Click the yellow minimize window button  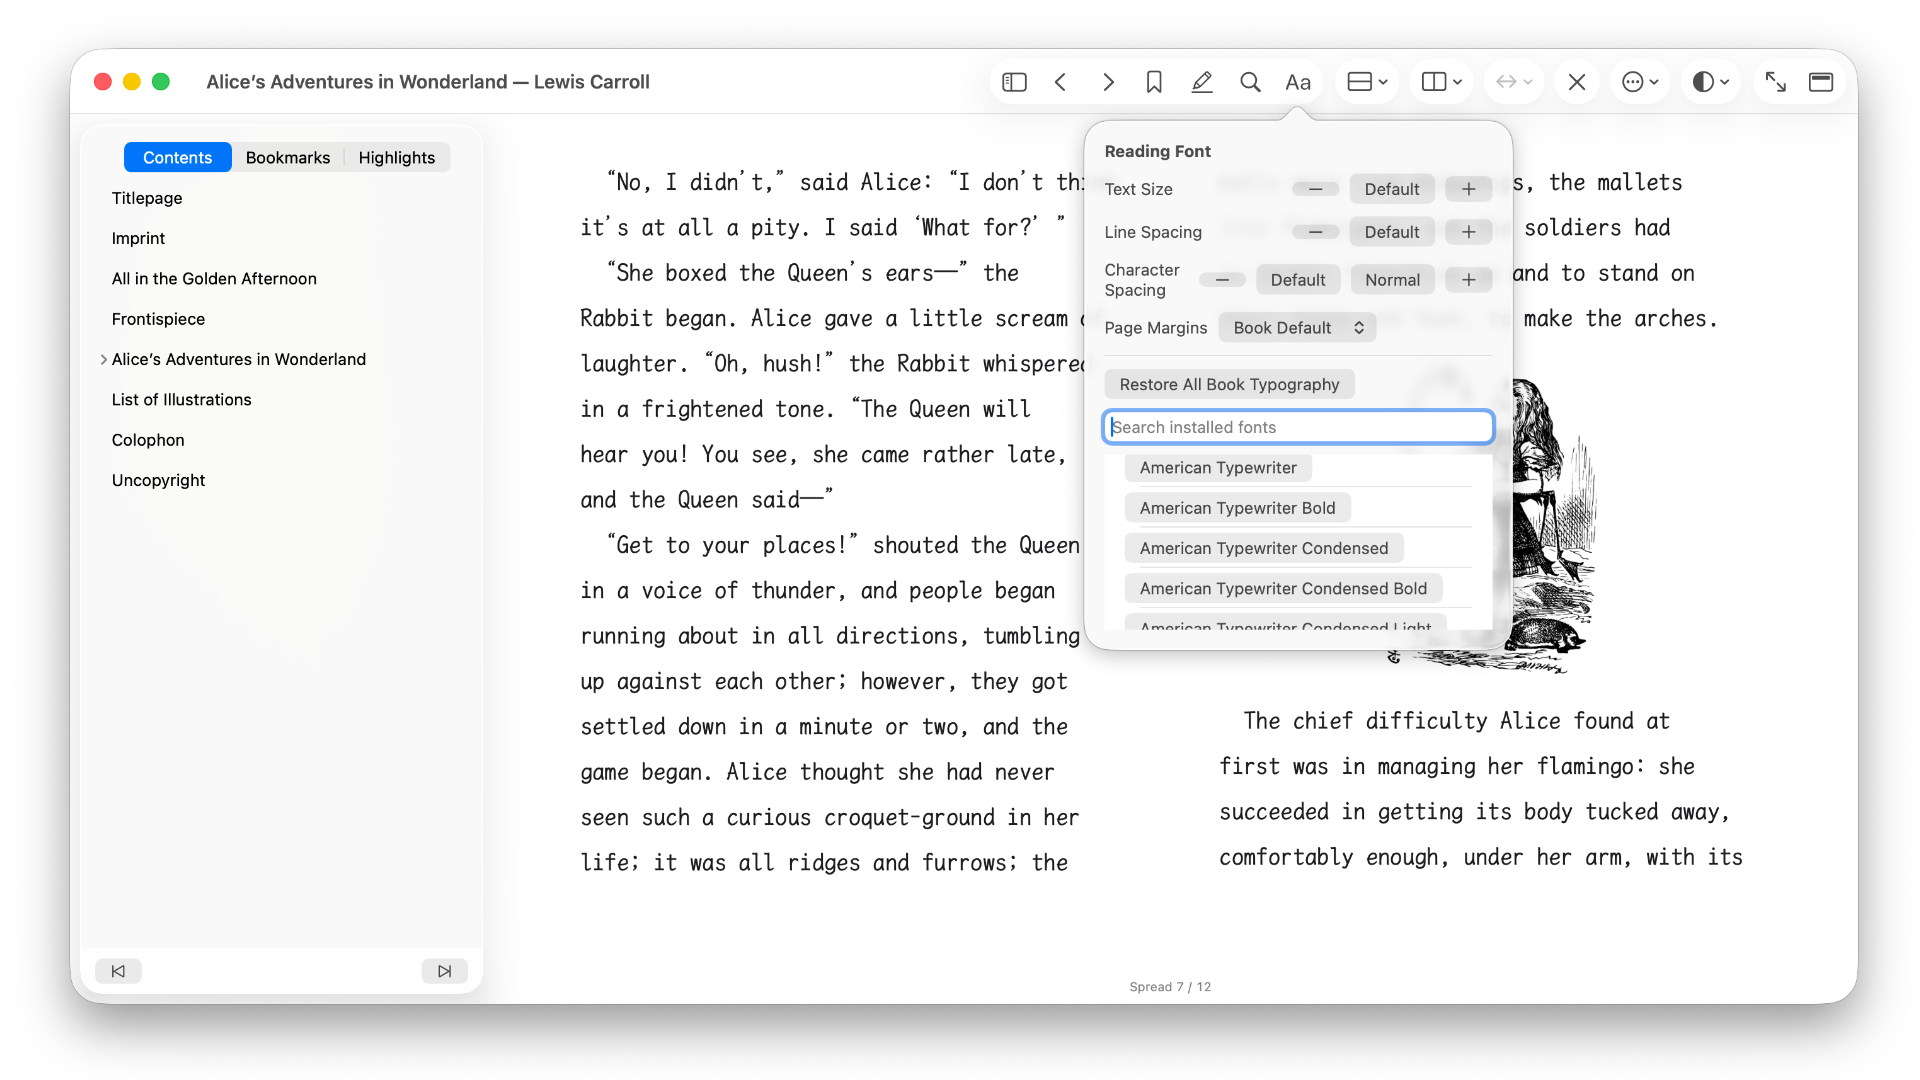click(x=131, y=82)
